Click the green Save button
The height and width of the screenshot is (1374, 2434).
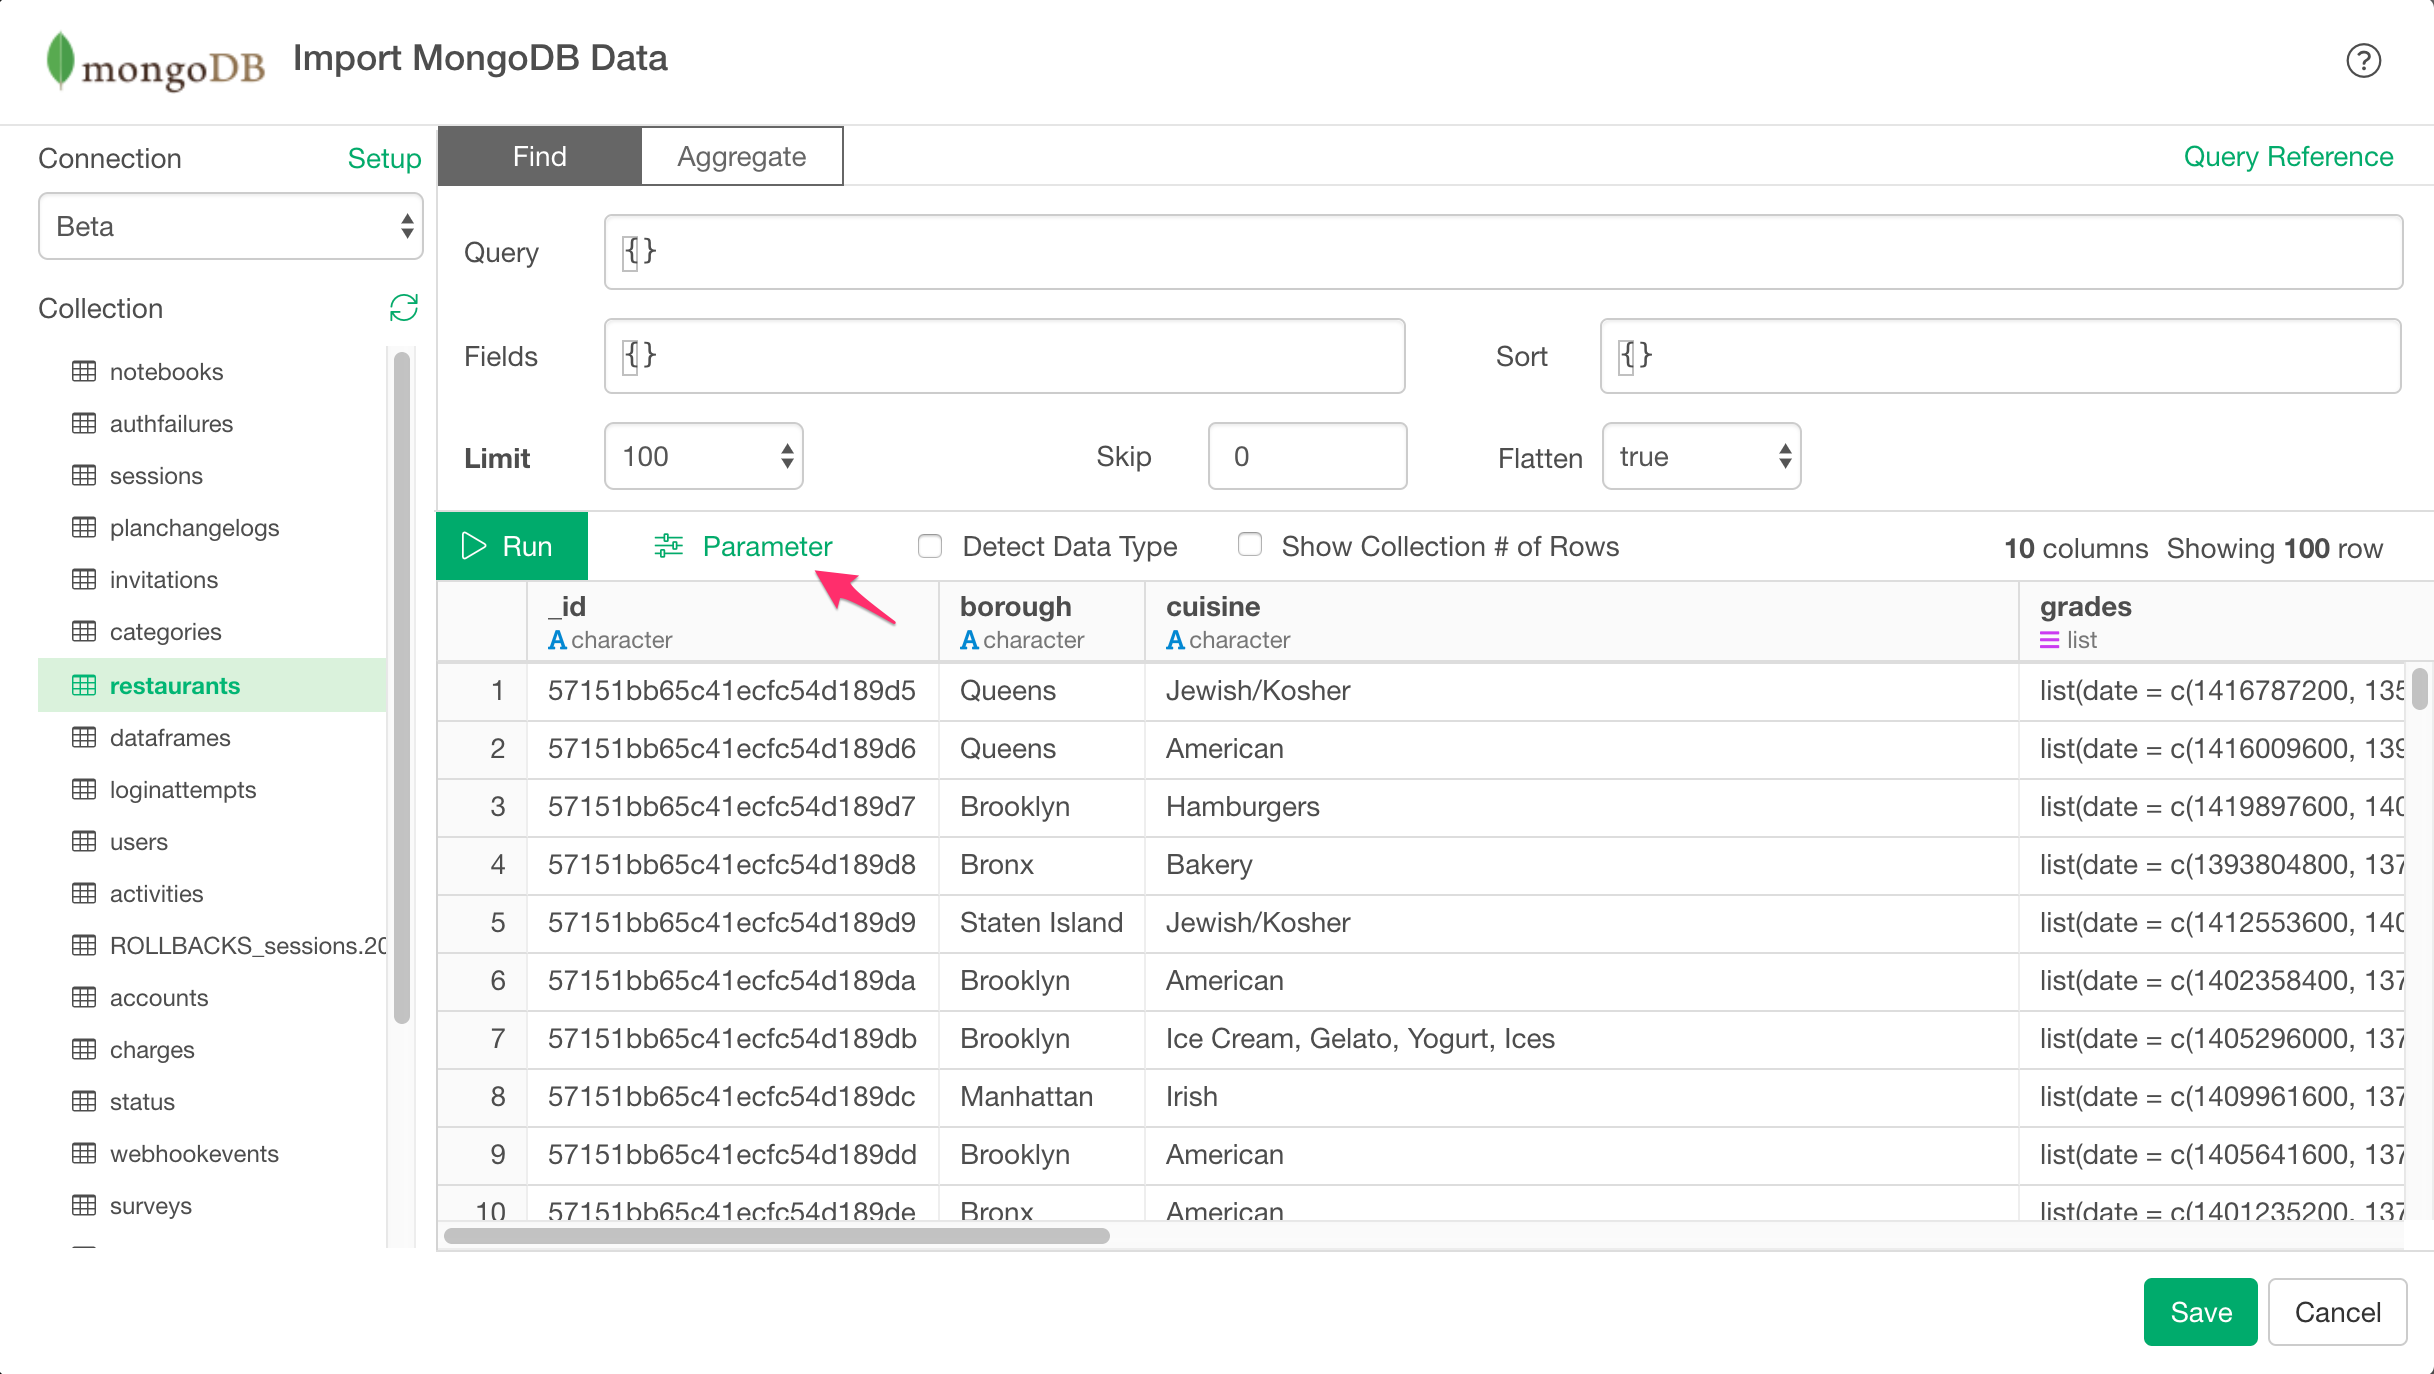click(2200, 1311)
